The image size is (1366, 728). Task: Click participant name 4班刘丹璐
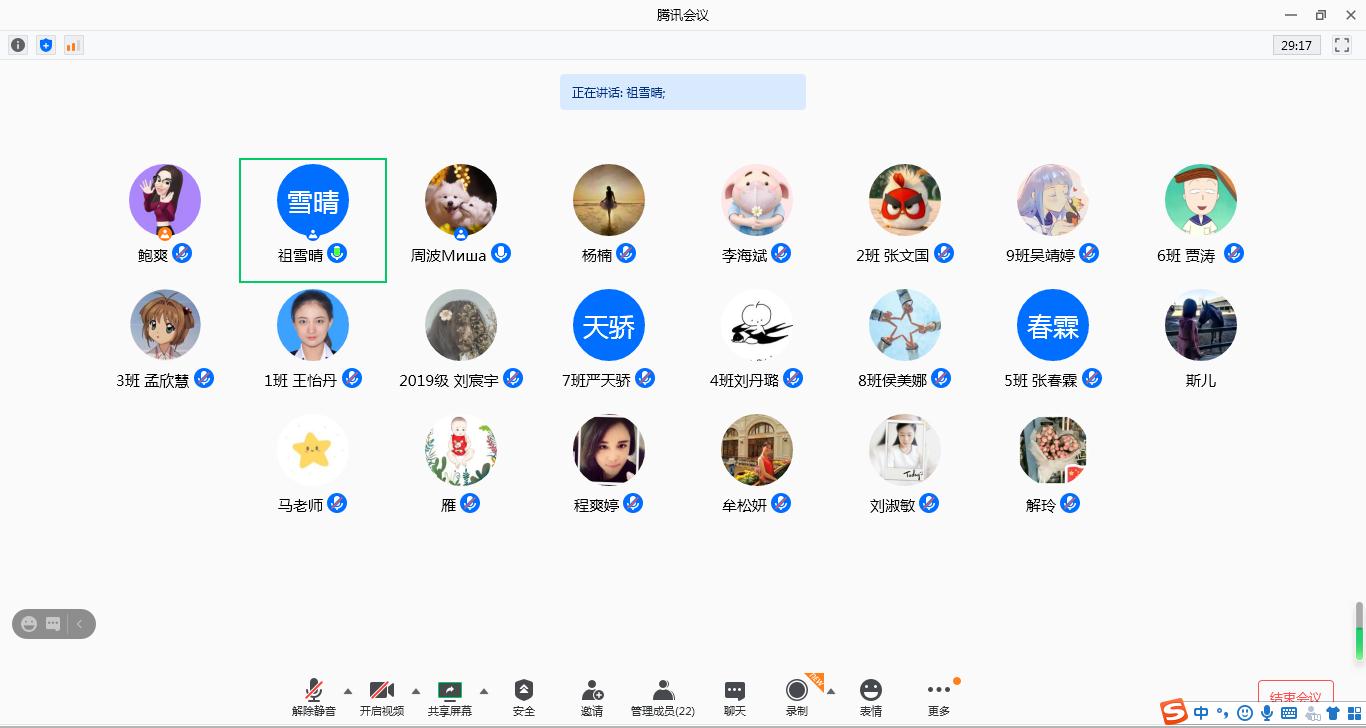coord(743,381)
